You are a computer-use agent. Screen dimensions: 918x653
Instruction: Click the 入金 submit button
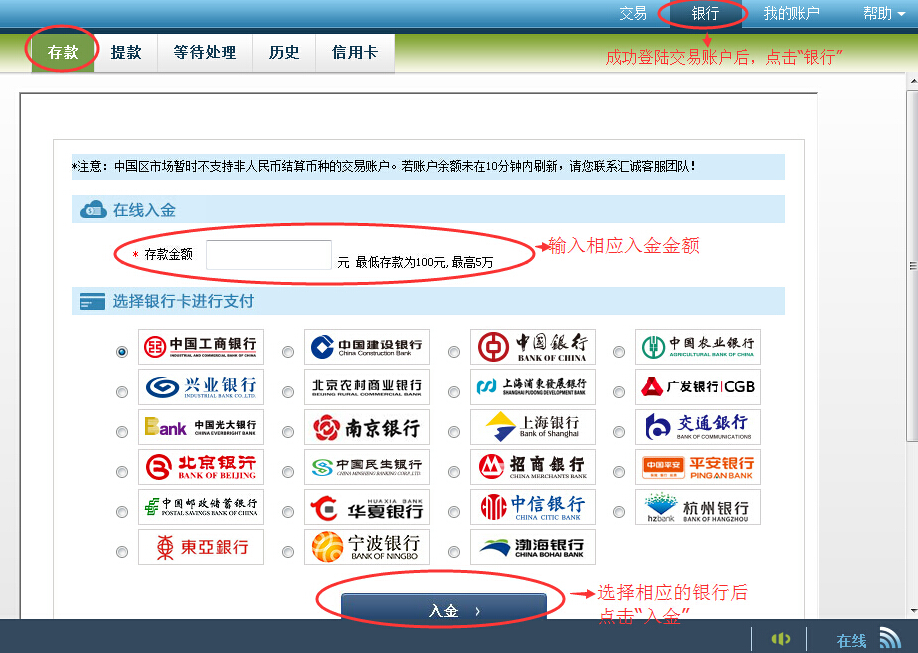pos(444,608)
